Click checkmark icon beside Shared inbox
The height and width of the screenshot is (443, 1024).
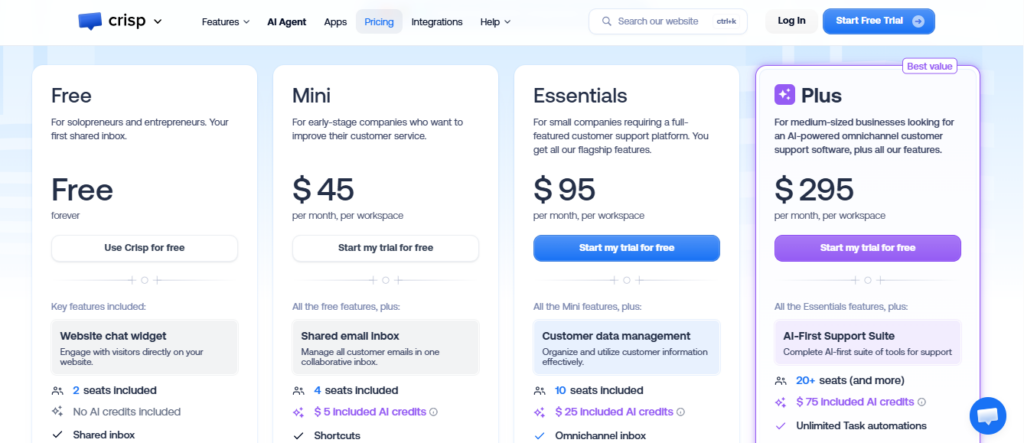click(x=57, y=435)
